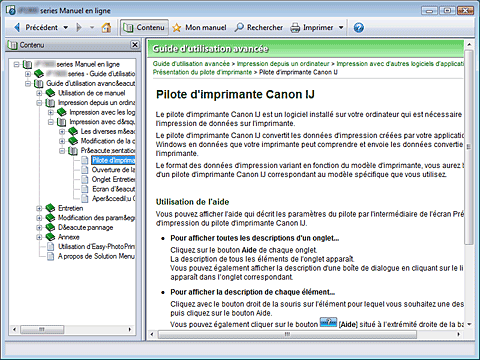This screenshot has height=360, width=480.
Task: Open Utilisation d'Easy-PhotoPrint tree item
Action: pyautogui.click(x=96, y=247)
